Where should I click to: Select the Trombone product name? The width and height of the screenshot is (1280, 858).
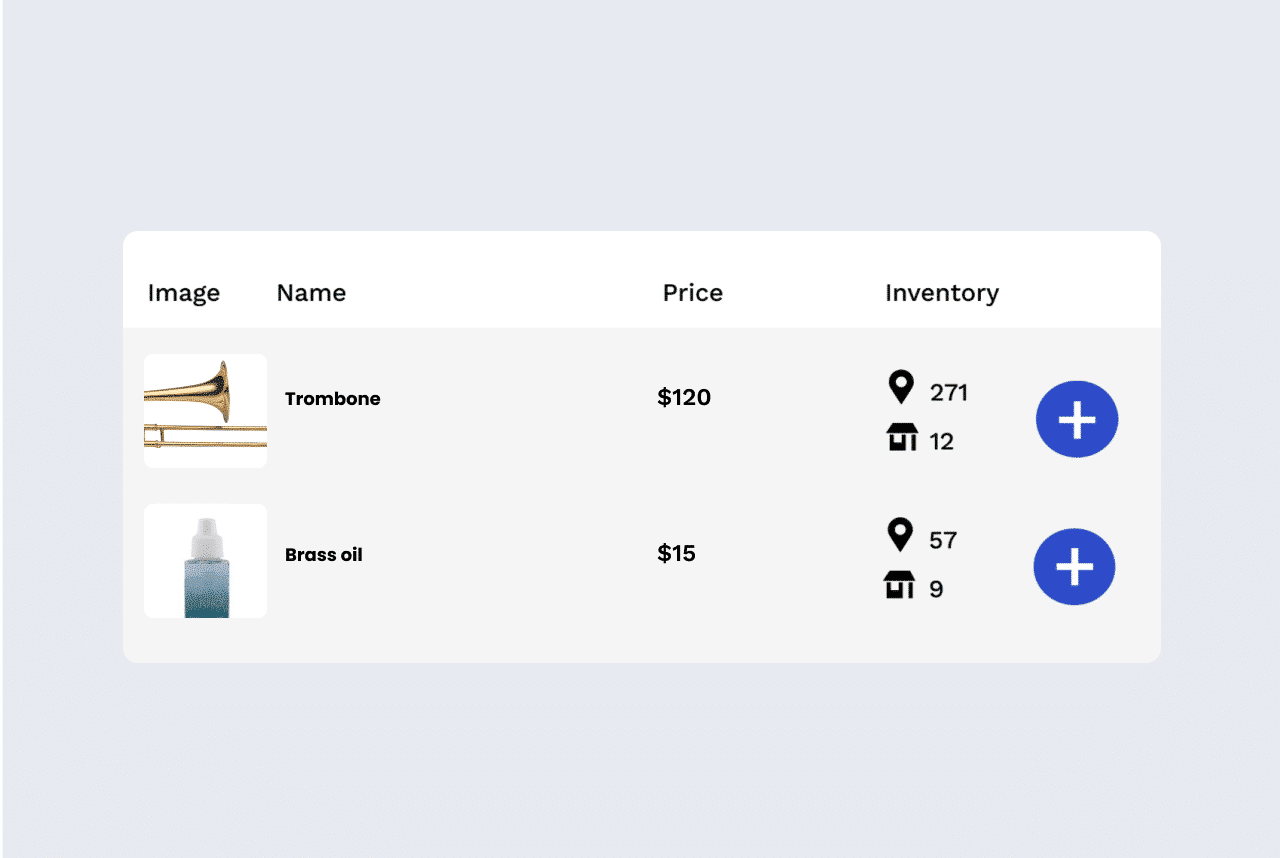click(332, 399)
